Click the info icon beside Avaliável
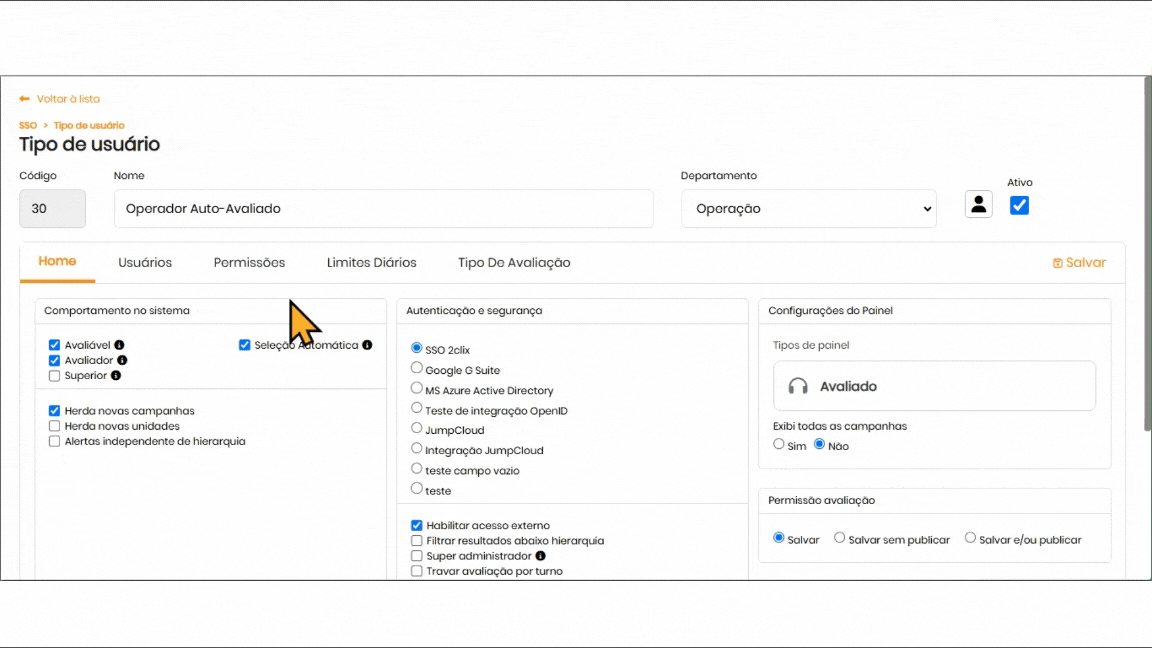 (119, 345)
